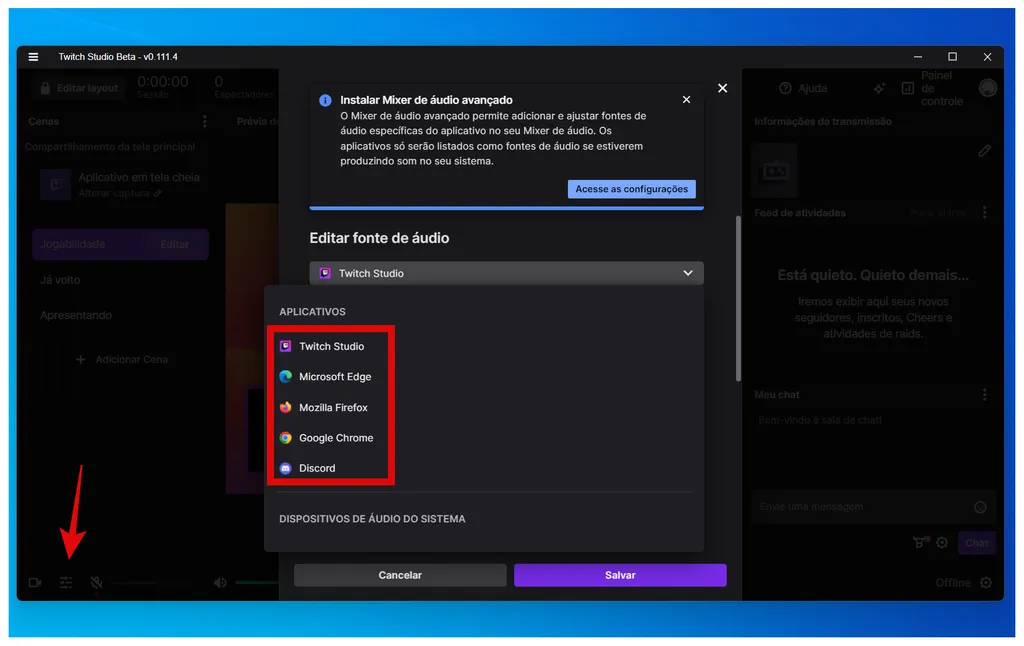Screen dimensions: 1024x646
Task: Click the Discord icon in the applications list
Action: click(288, 468)
